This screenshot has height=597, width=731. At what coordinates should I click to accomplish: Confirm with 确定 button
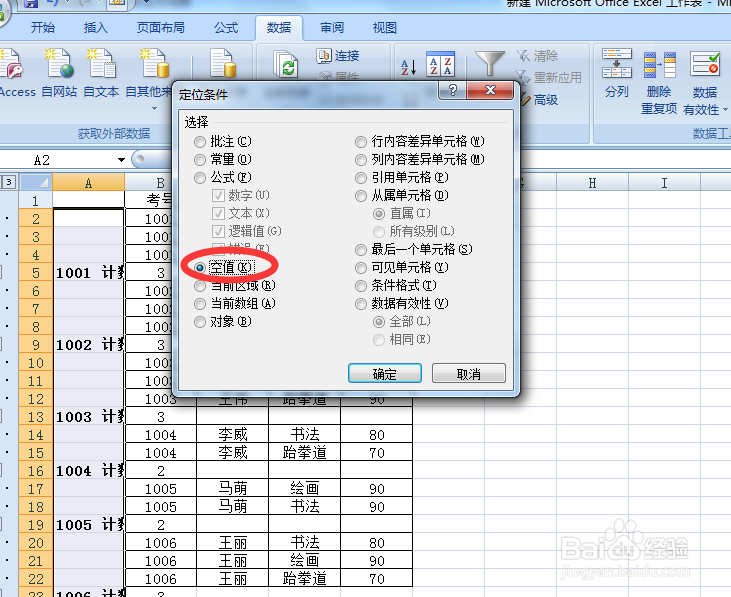tap(385, 374)
